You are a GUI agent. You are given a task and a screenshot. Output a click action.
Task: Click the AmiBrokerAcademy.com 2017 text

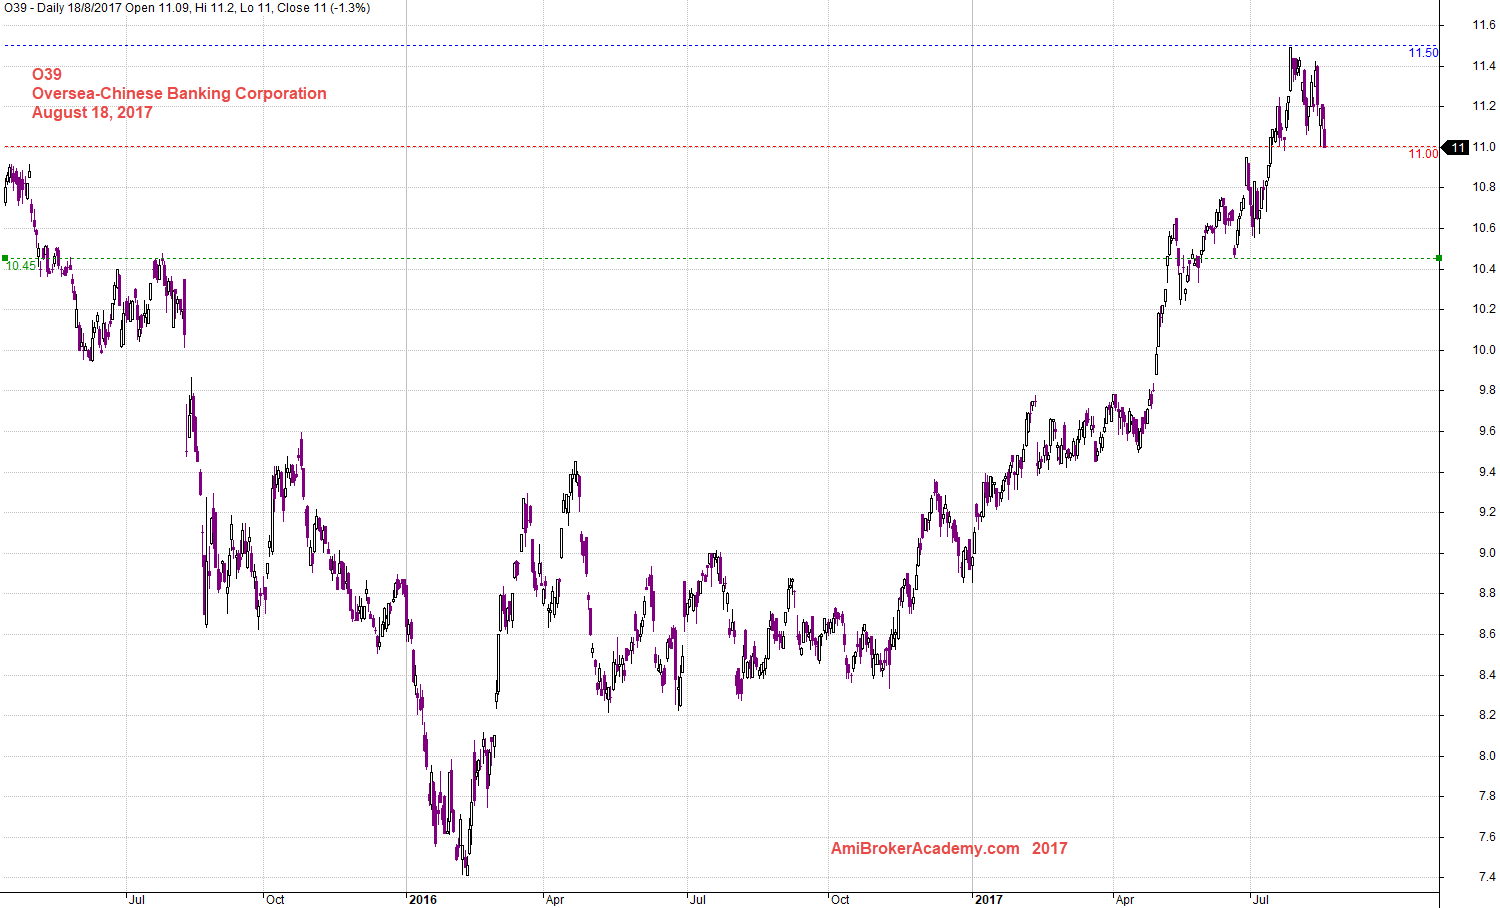click(x=949, y=848)
